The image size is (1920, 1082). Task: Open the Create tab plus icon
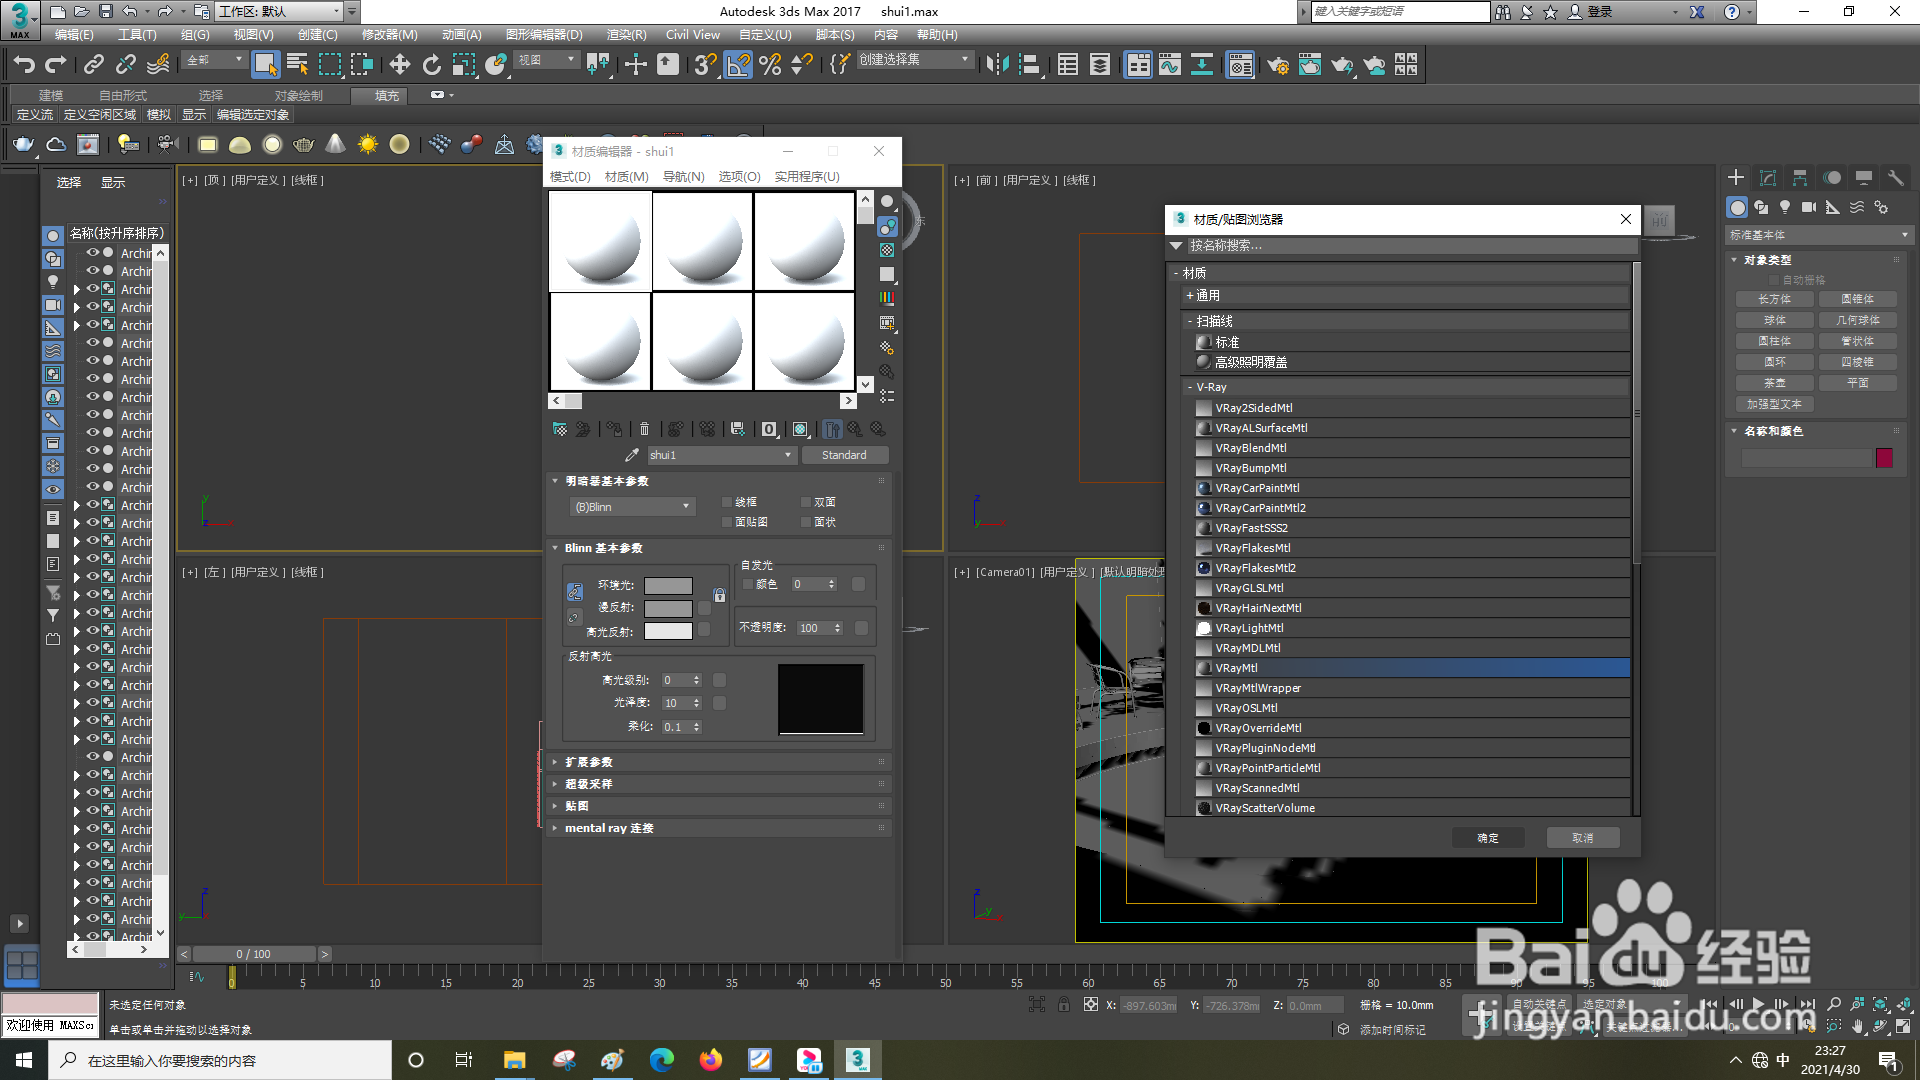(x=1736, y=178)
